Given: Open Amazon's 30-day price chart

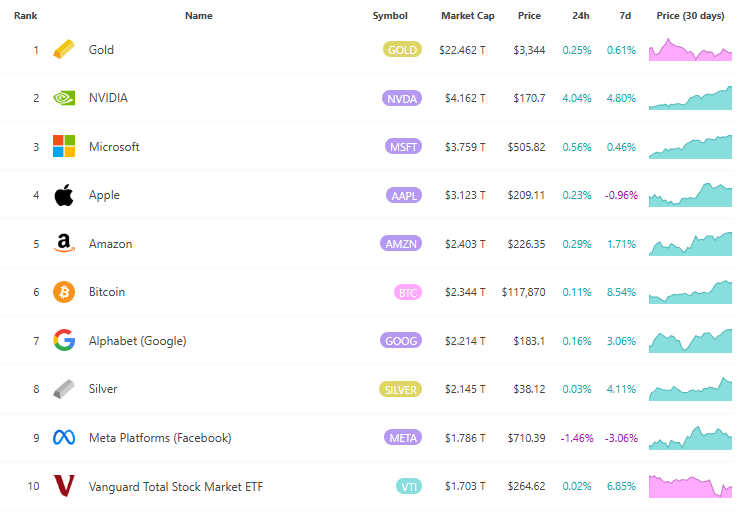Looking at the screenshot, I should click(690, 244).
